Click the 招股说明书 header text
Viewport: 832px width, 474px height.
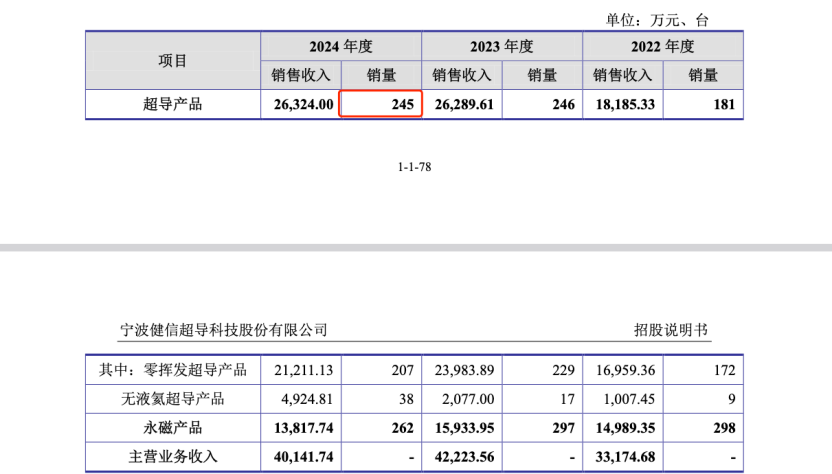[x=670, y=330]
